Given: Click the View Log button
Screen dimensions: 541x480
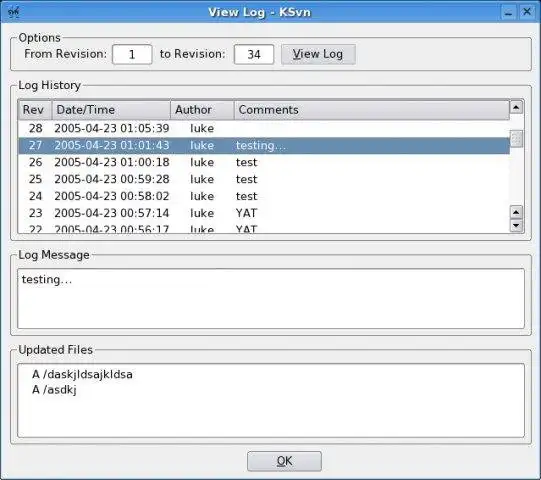Looking at the screenshot, I should [318, 54].
